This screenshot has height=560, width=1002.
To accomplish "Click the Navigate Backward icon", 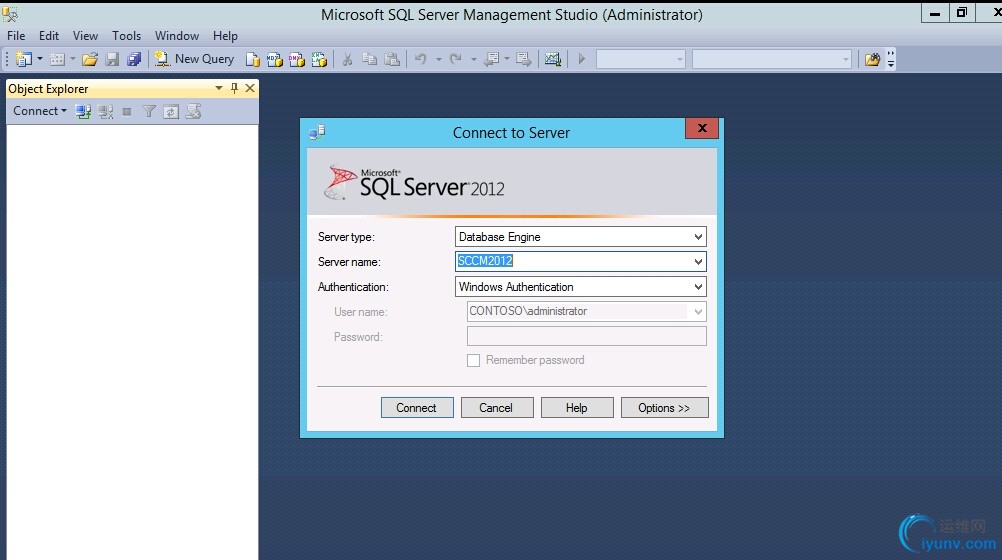I will [x=491, y=59].
